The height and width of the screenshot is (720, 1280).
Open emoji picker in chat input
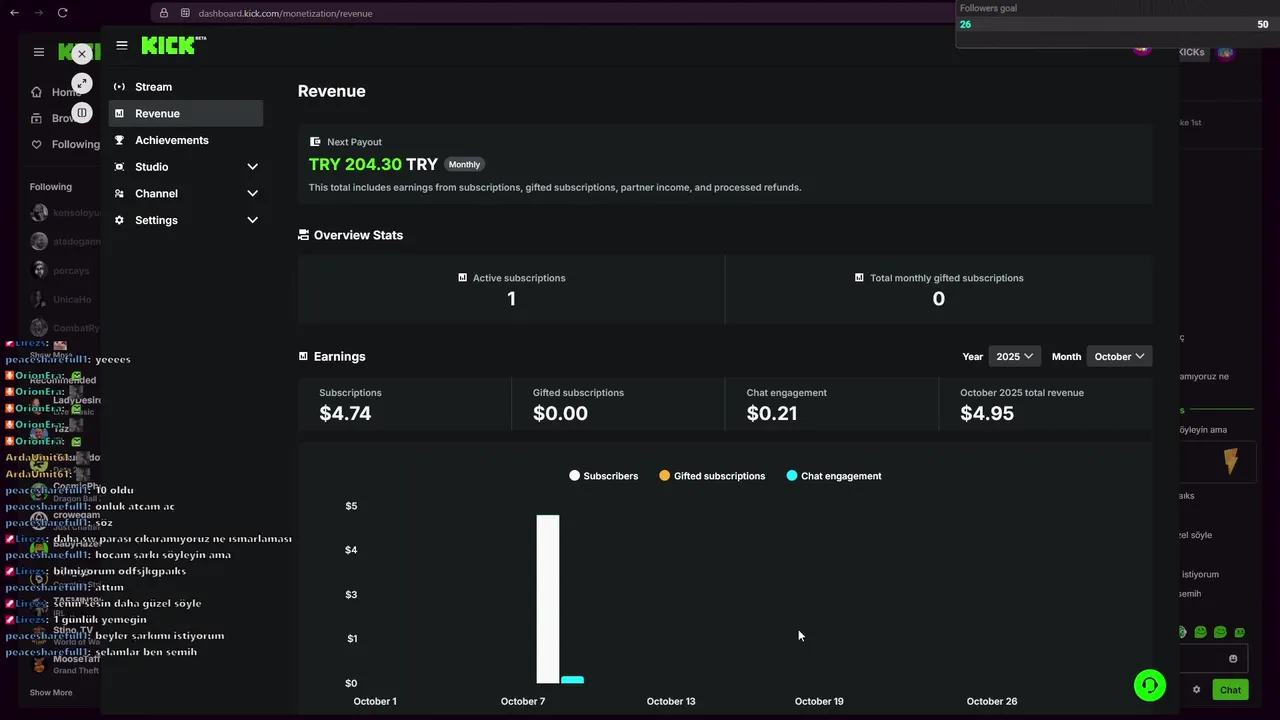tap(1233, 658)
